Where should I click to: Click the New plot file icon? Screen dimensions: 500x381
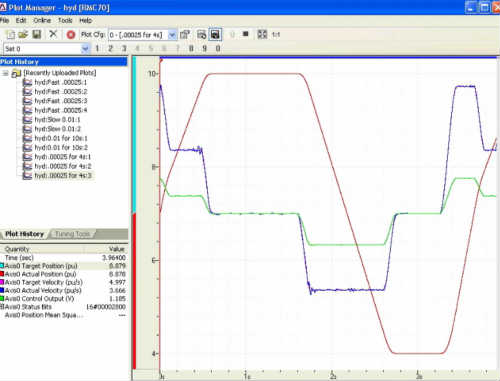11,35
